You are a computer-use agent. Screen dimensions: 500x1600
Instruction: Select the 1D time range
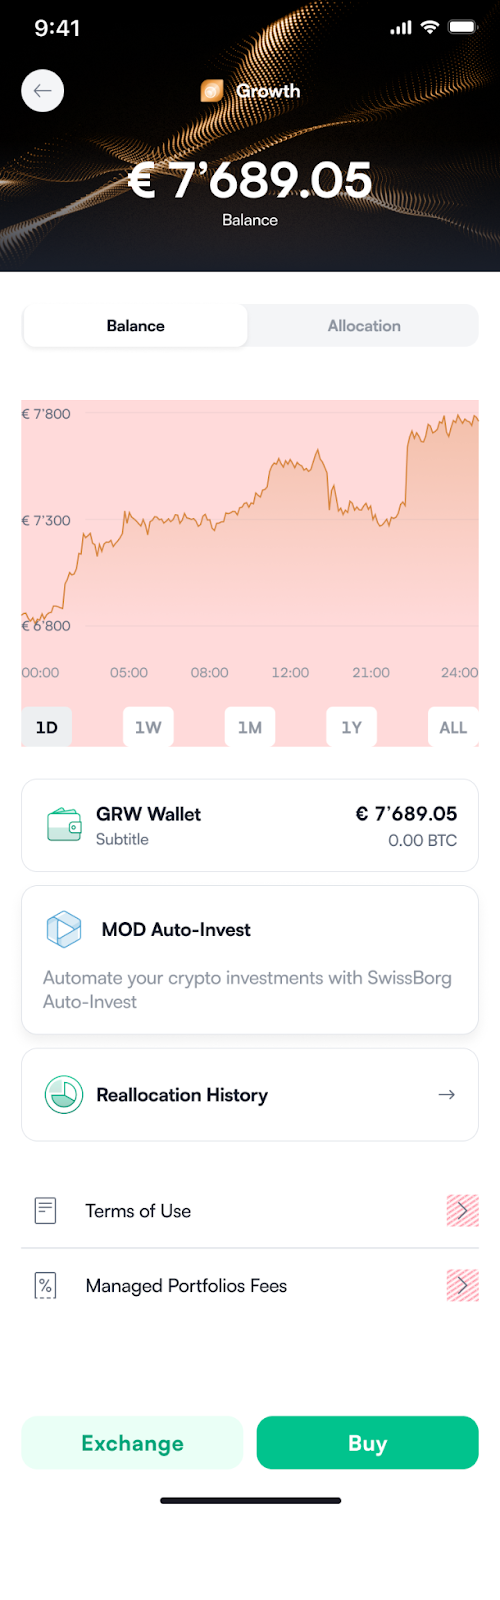coord(47,727)
